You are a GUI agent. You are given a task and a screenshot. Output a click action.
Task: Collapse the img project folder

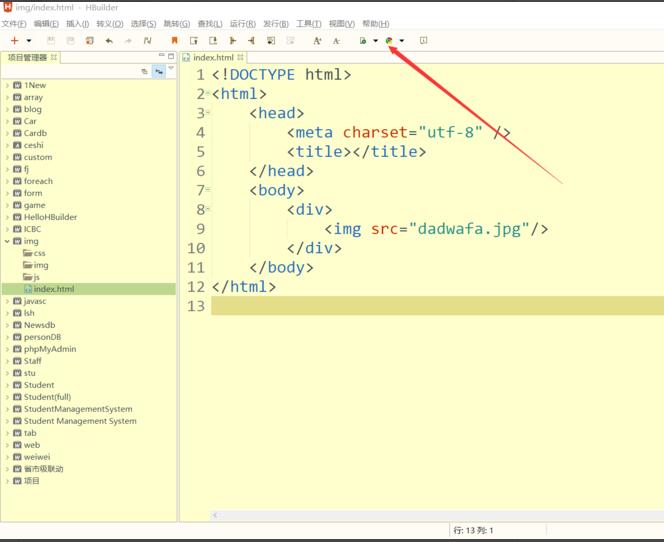pyautogui.click(x=7, y=241)
